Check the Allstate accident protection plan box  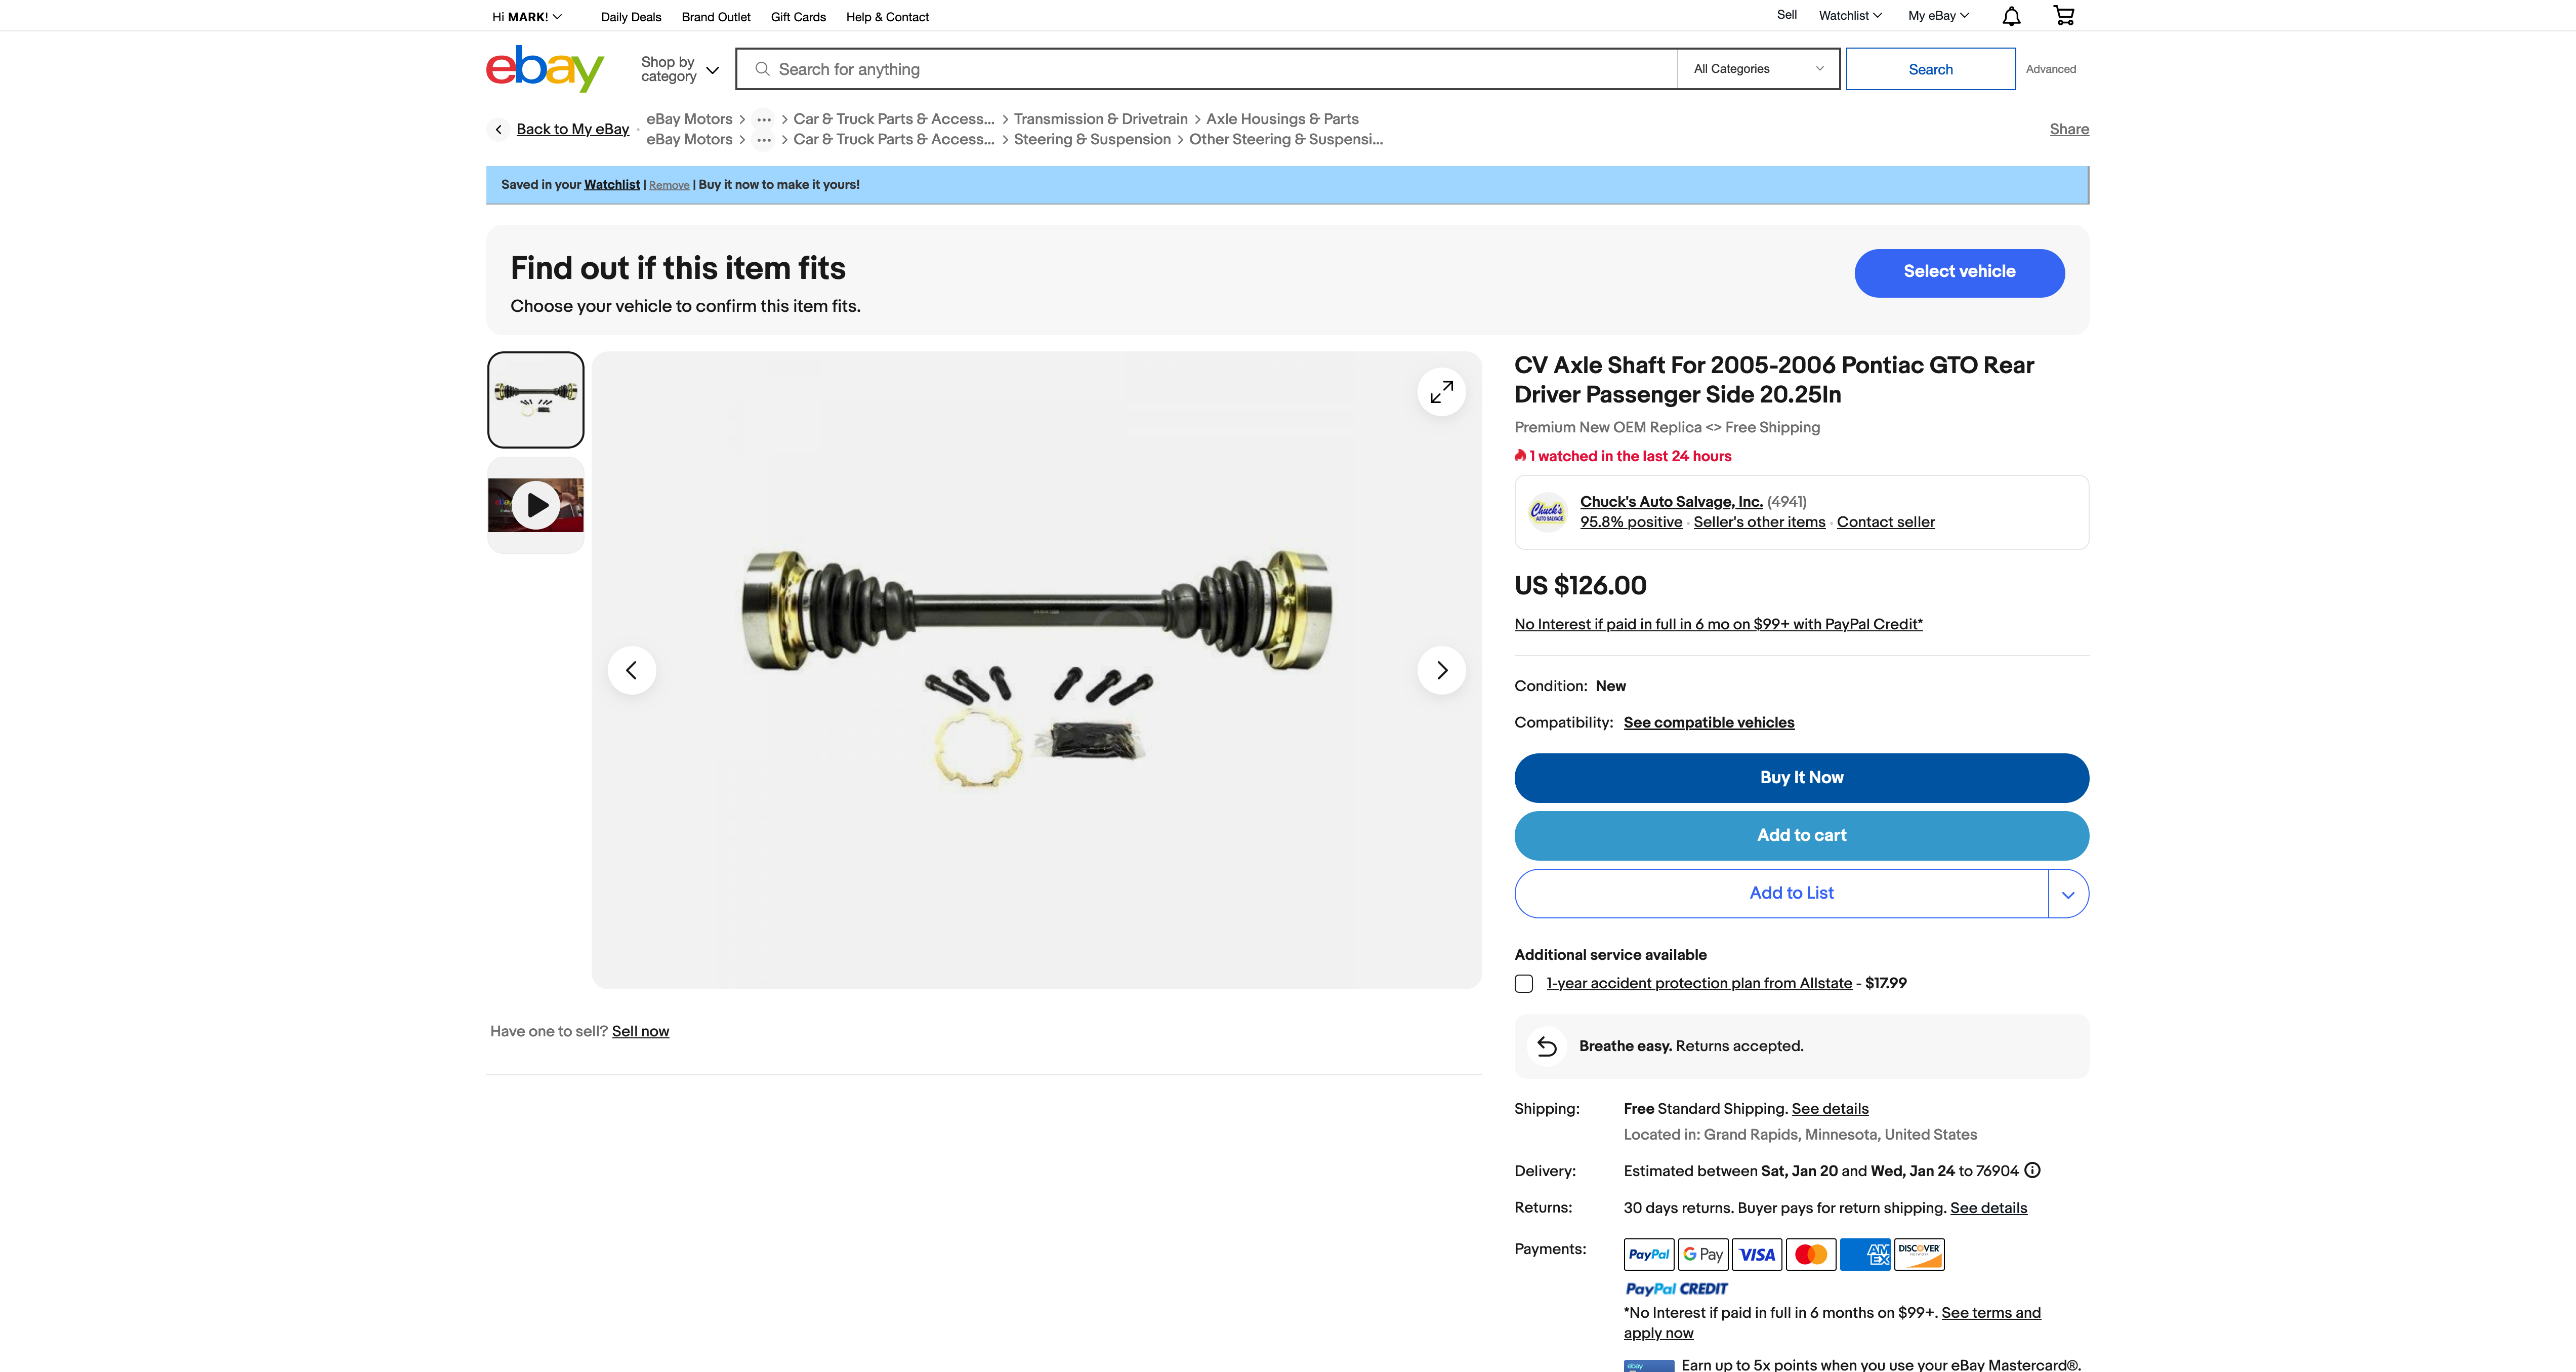click(x=1524, y=984)
